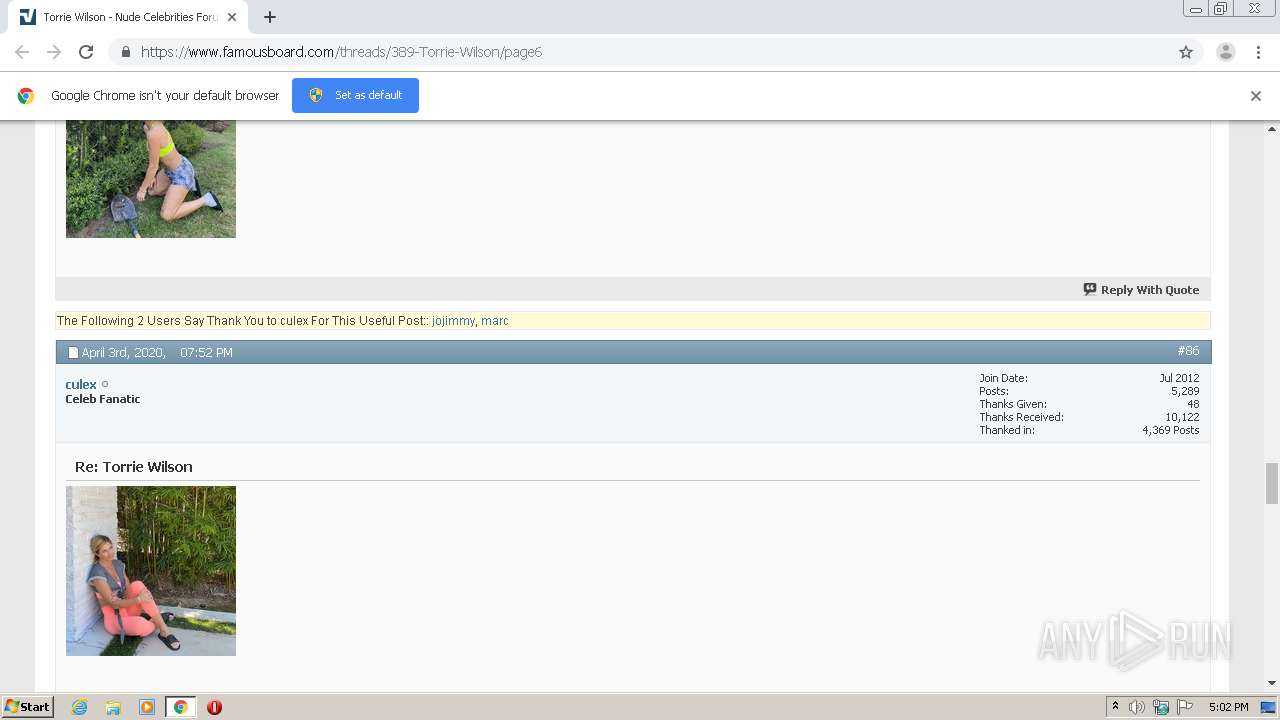Screen dimensions: 1280x720
Task: Click scrollbar up arrow
Action: [x=1272, y=129]
